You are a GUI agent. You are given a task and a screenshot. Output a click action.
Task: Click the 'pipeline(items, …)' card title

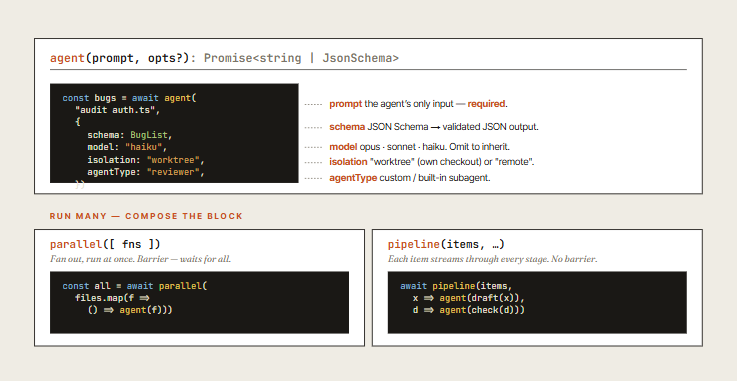(446, 244)
